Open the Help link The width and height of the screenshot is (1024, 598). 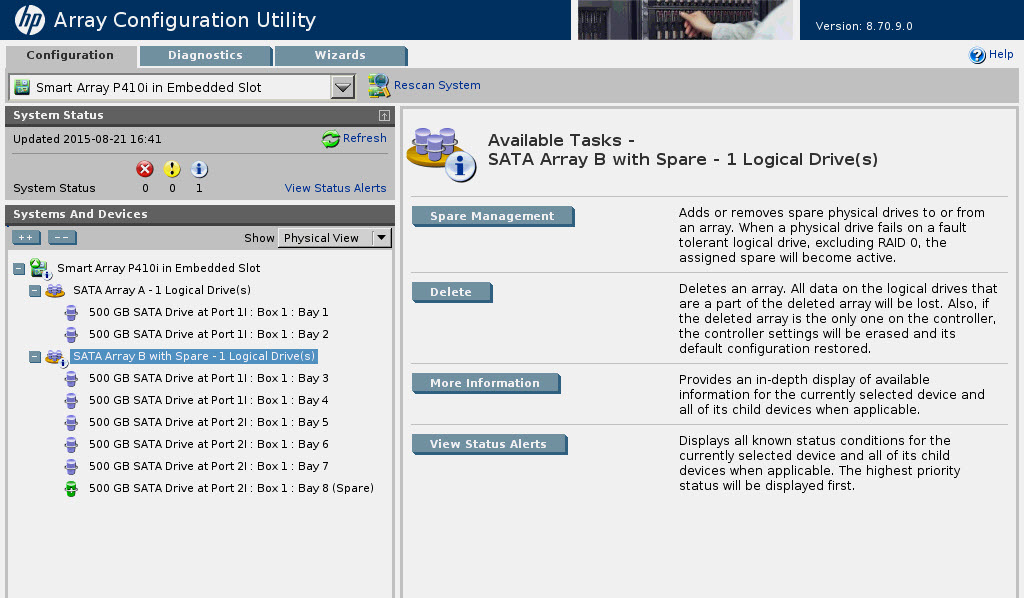pos(1000,55)
